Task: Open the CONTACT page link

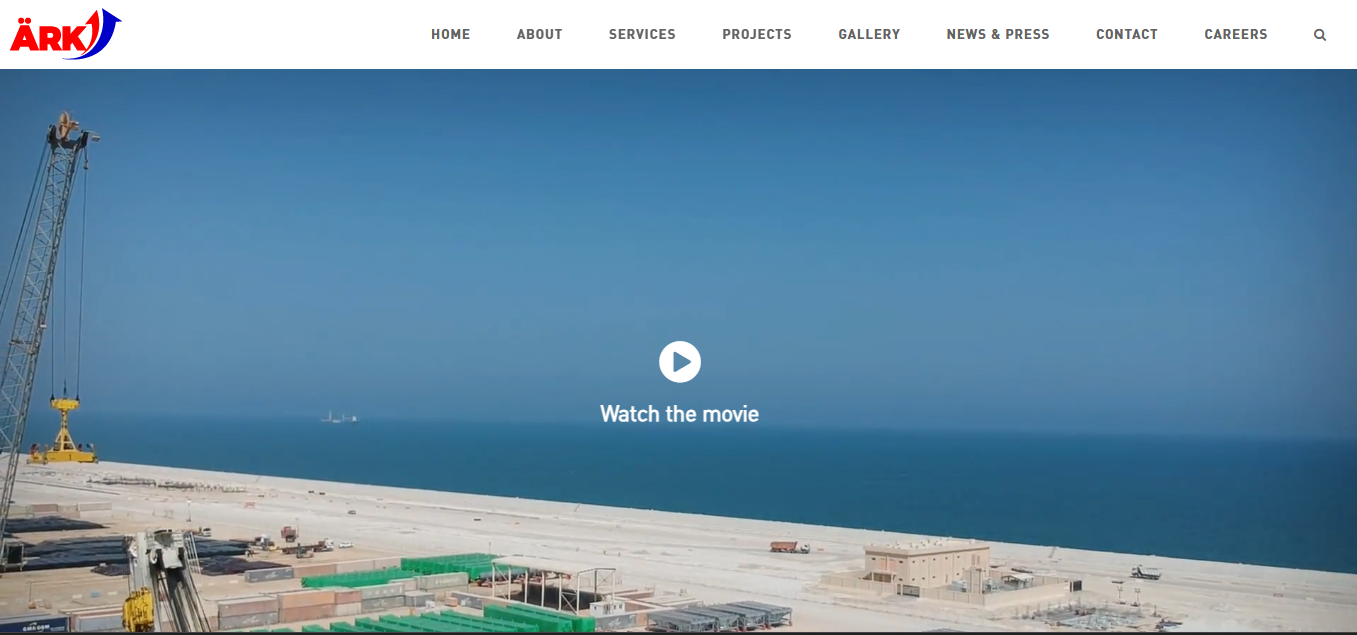Action: (x=1126, y=34)
